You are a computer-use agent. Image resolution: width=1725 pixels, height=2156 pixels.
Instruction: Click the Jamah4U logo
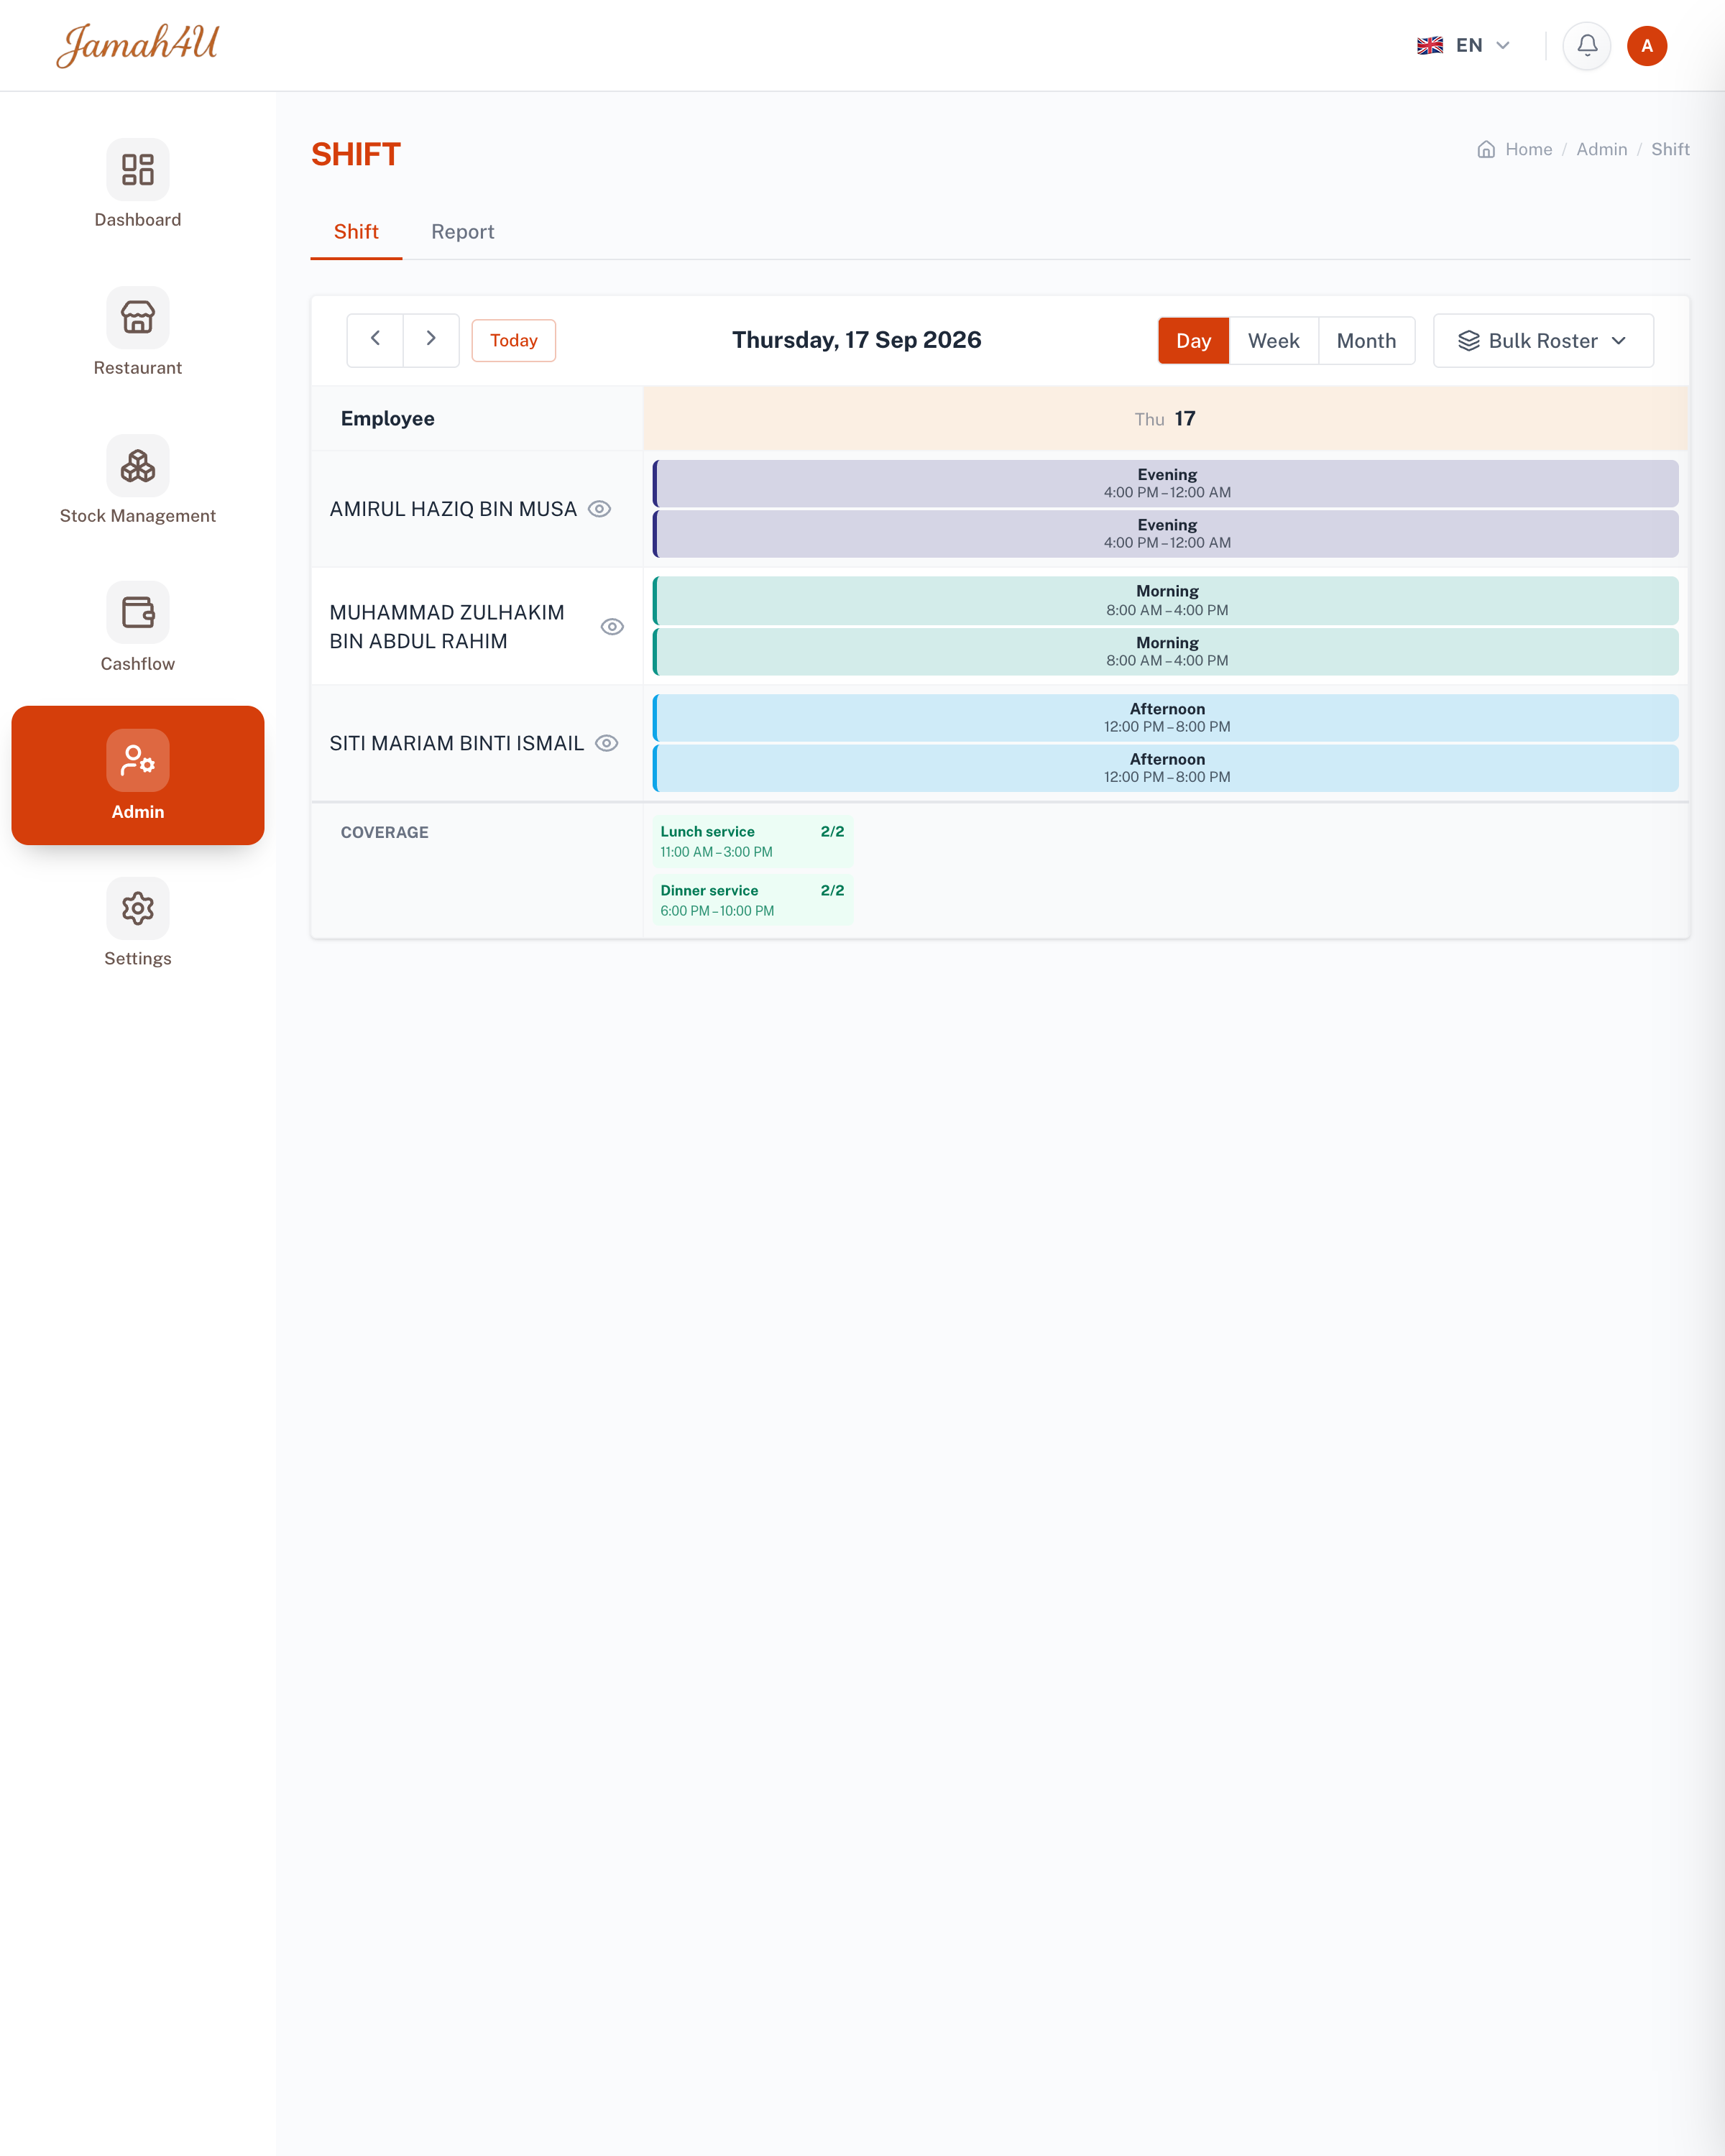[x=137, y=45]
